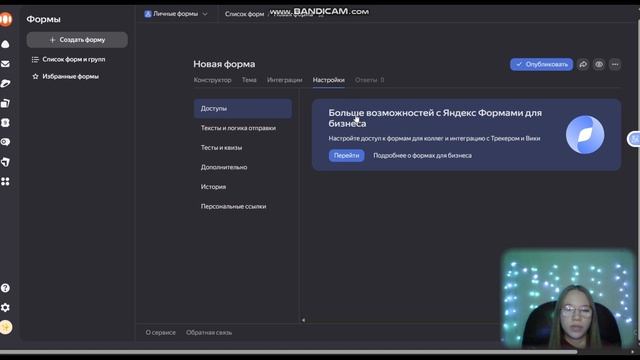Open the user avatar at sidebar bottom

pyautogui.click(x=6, y=327)
